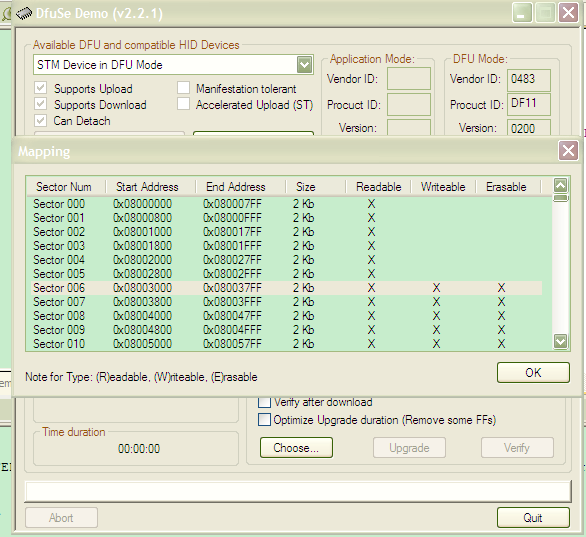Screen dimensions: 586x537
Task: Select the Sector 004 row
Action: [x=287, y=260]
